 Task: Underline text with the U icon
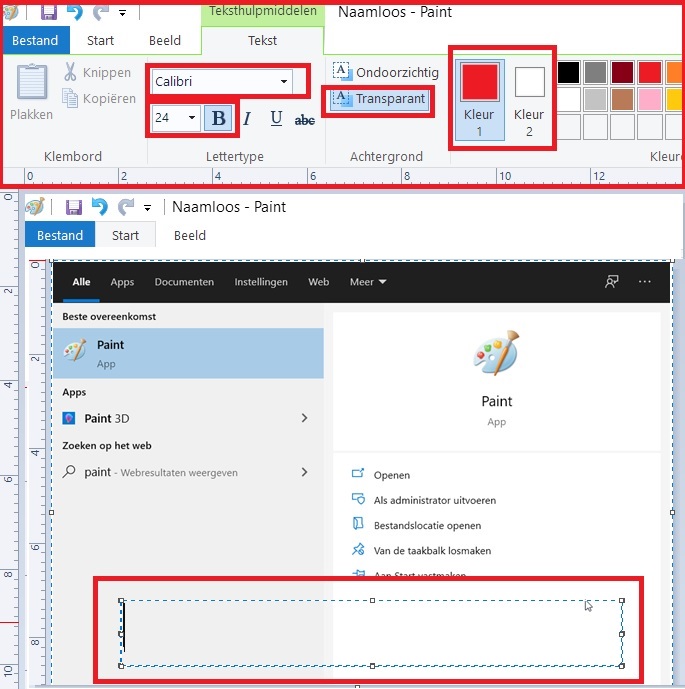(x=276, y=119)
